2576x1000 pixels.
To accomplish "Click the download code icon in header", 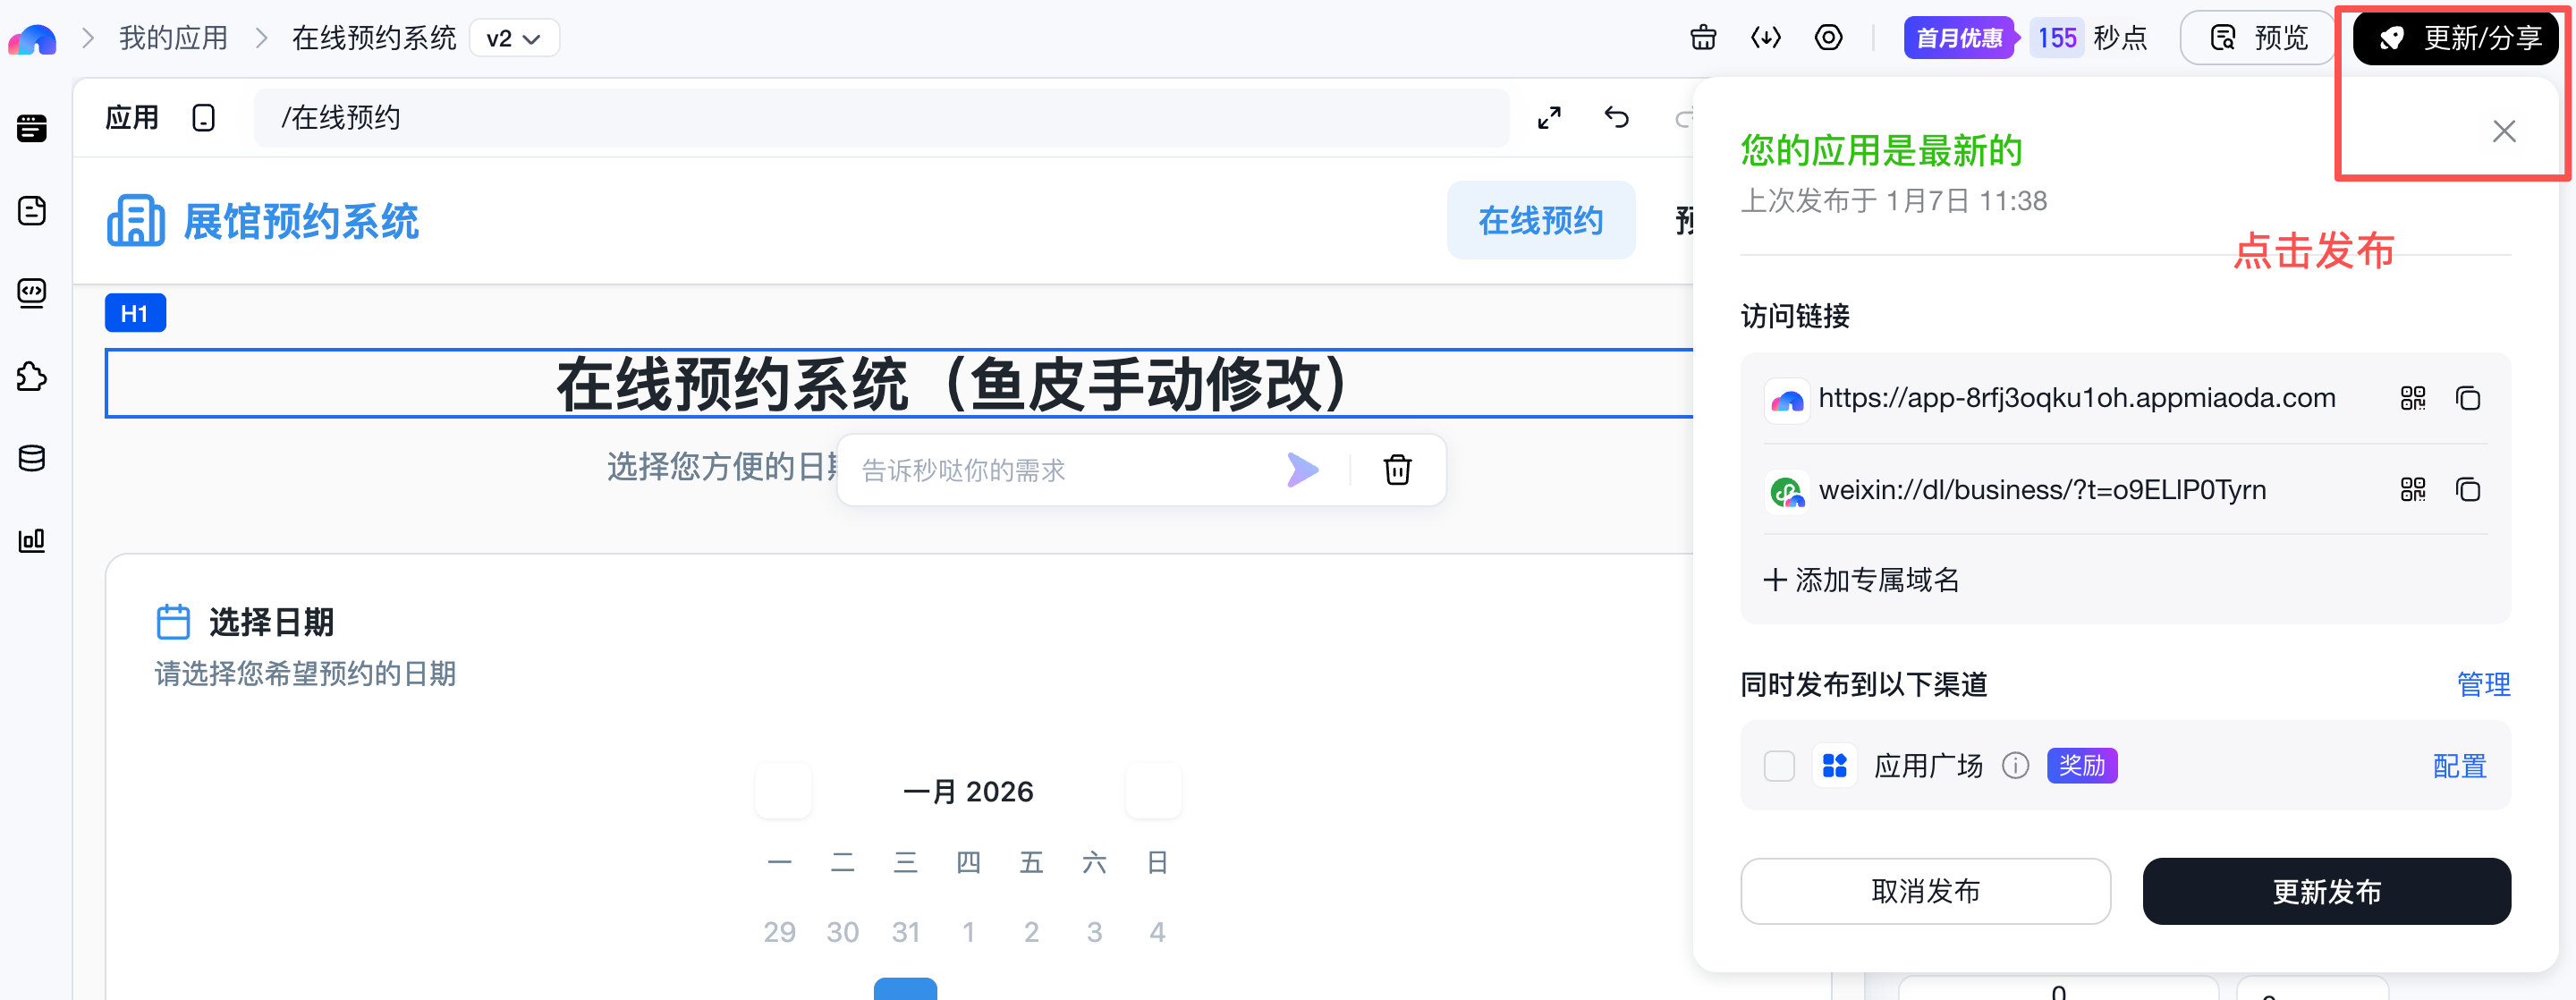I will pos(1765,38).
